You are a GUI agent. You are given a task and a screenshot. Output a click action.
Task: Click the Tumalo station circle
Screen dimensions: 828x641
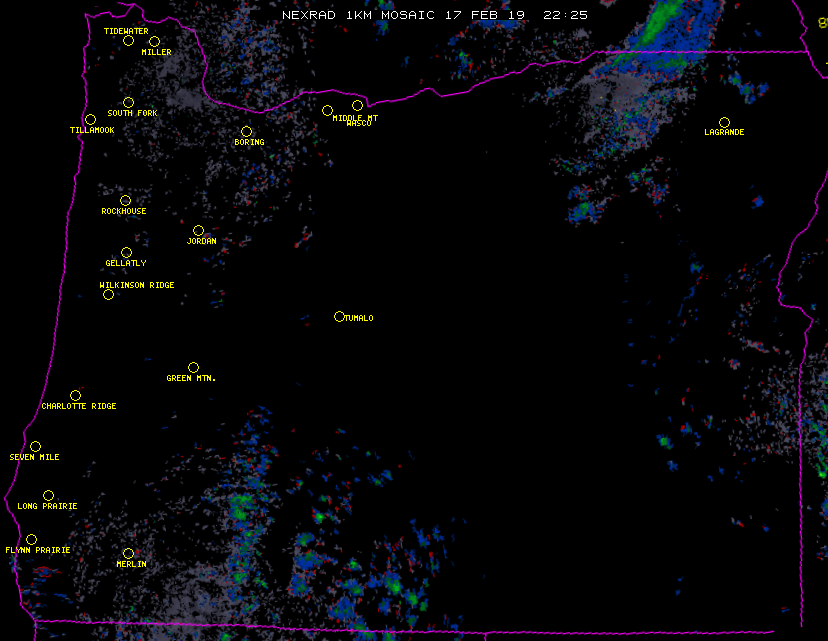[339, 316]
